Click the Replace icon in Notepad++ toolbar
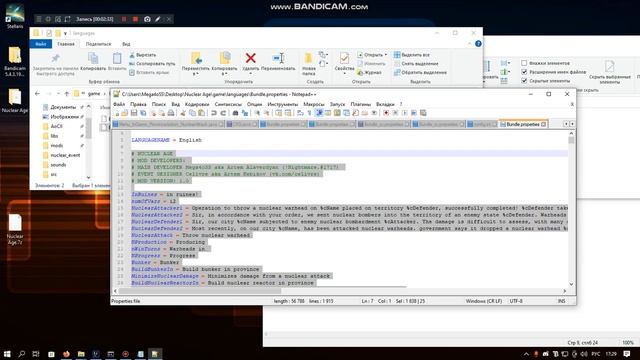This screenshot has width=640, height=360. click(x=245, y=113)
